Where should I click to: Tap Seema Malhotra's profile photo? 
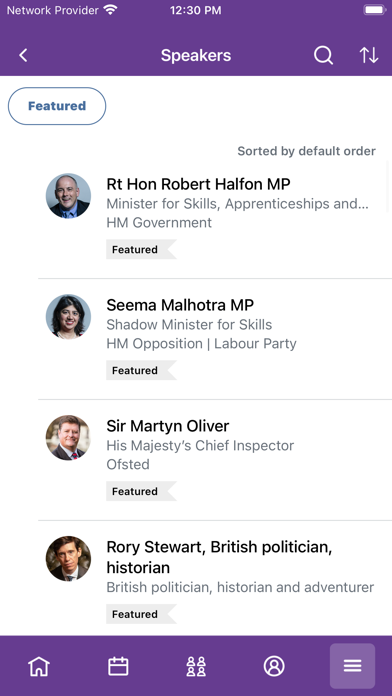(68, 316)
